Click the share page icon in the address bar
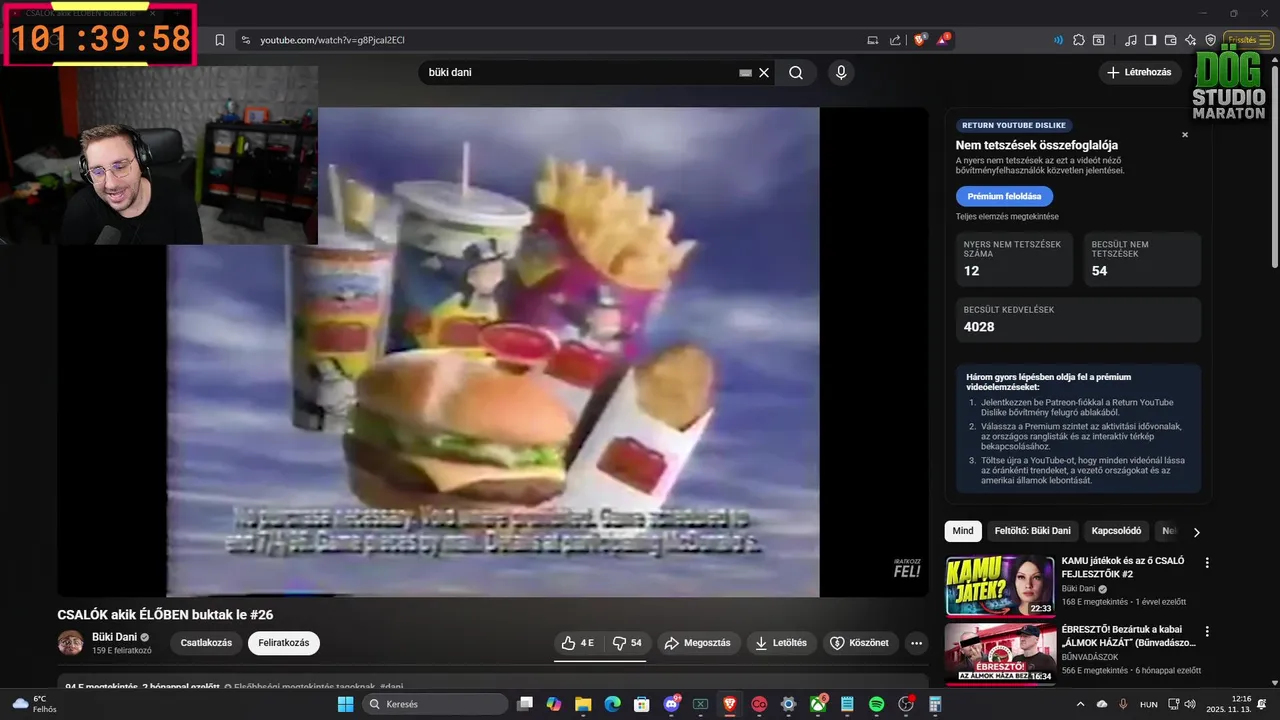Viewport: 1280px width, 720px height. [x=895, y=40]
